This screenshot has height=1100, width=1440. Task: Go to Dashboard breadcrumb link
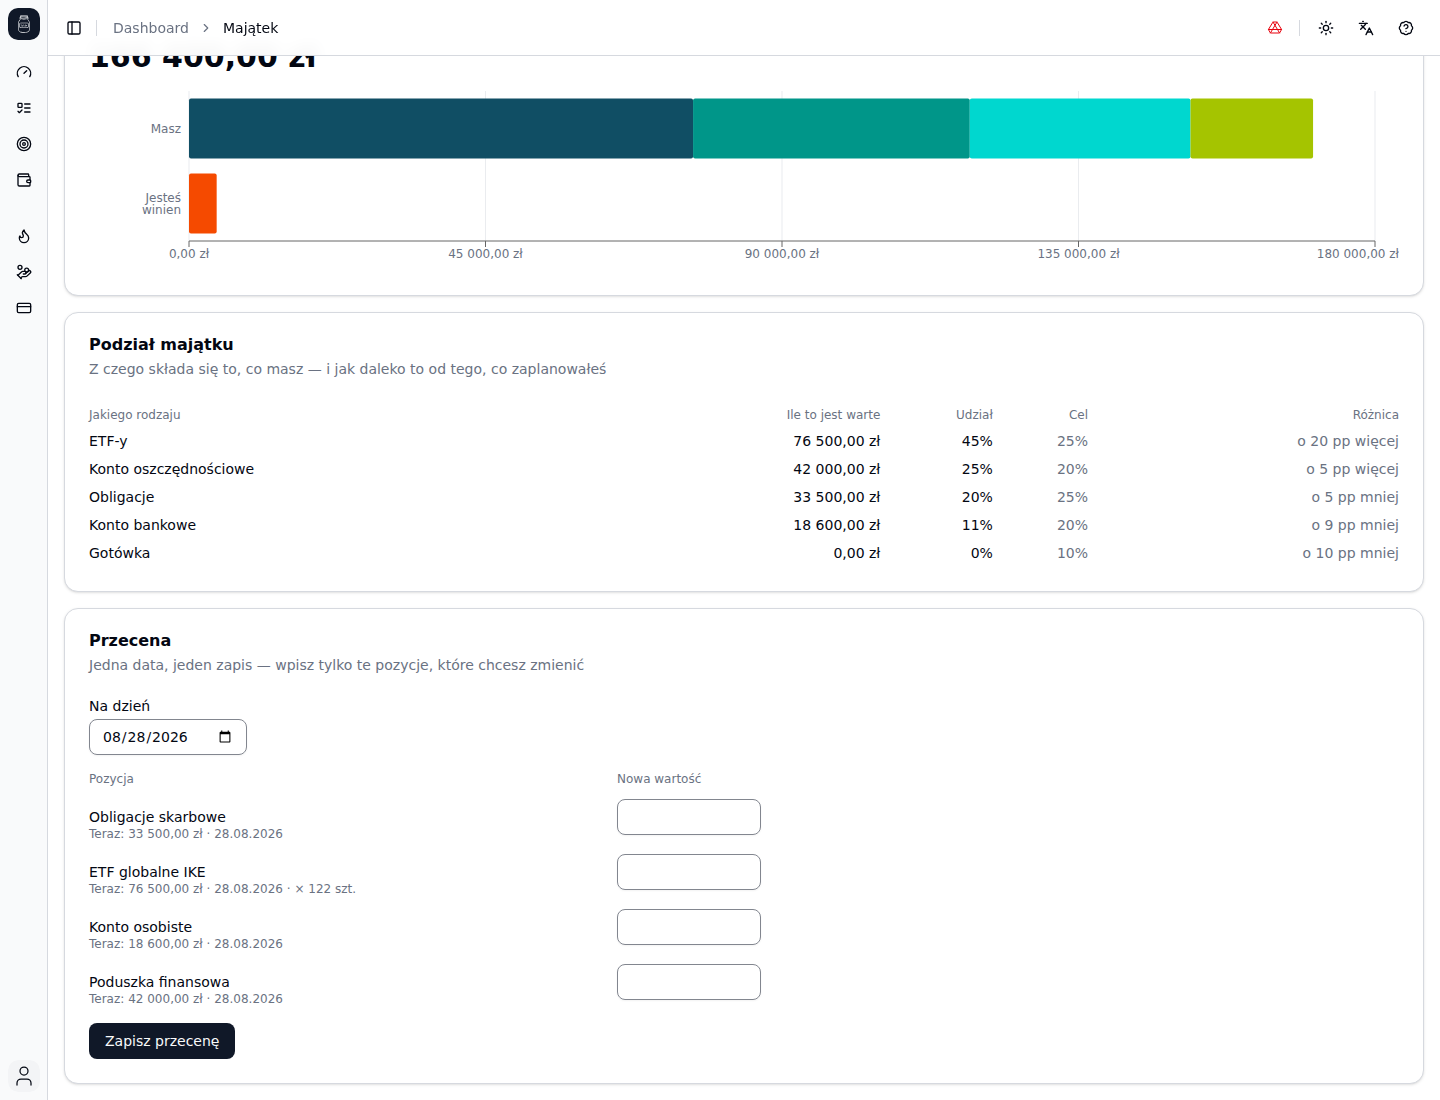pos(151,28)
